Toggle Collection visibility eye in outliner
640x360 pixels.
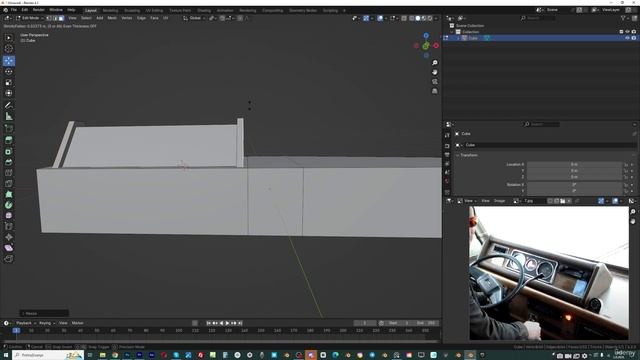pyautogui.click(x=627, y=32)
